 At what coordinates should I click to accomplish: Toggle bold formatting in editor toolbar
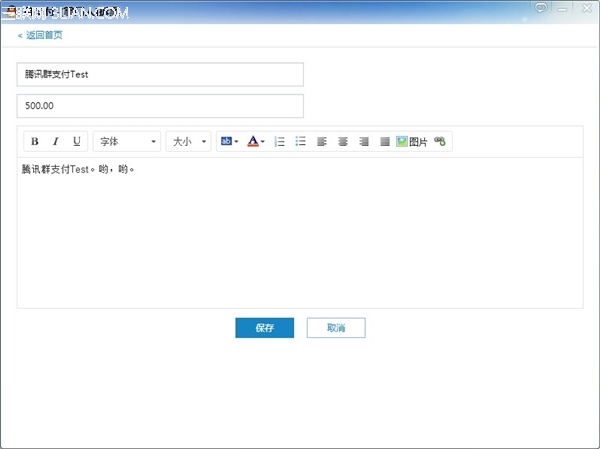pos(35,142)
